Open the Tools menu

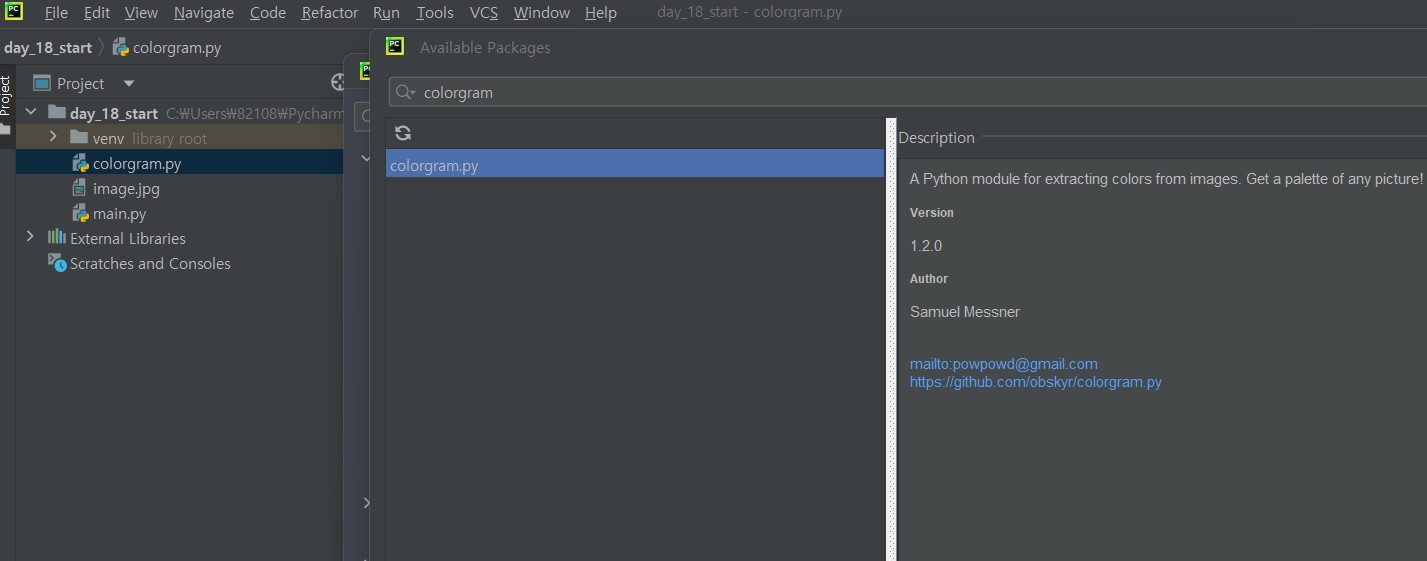pos(434,13)
